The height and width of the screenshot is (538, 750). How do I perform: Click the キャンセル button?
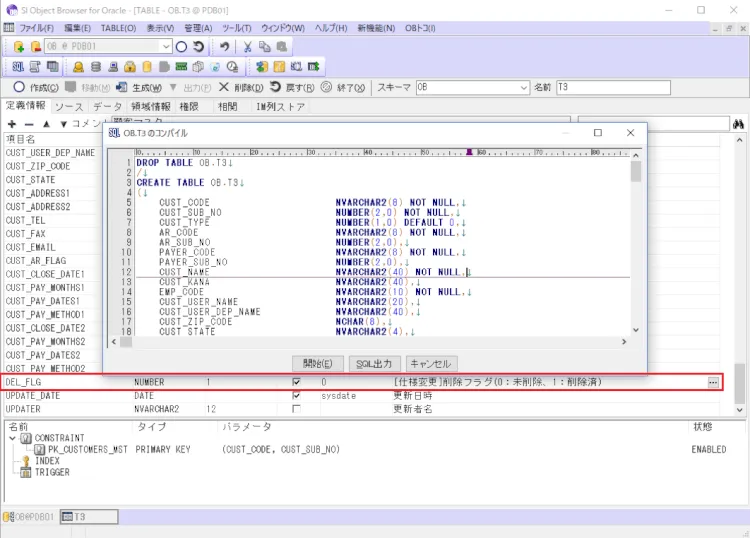[431, 363]
